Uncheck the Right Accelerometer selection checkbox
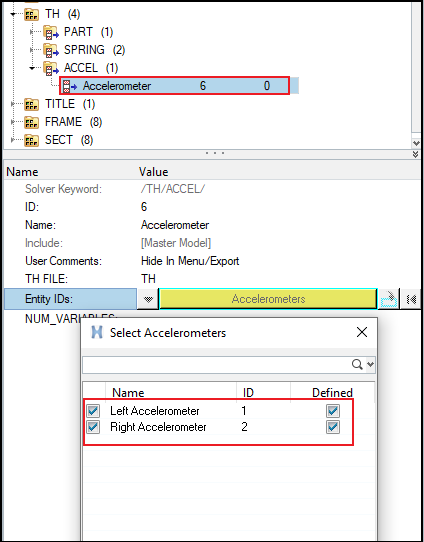Image resolution: width=424 pixels, height=542 pixels. [93, 427]
